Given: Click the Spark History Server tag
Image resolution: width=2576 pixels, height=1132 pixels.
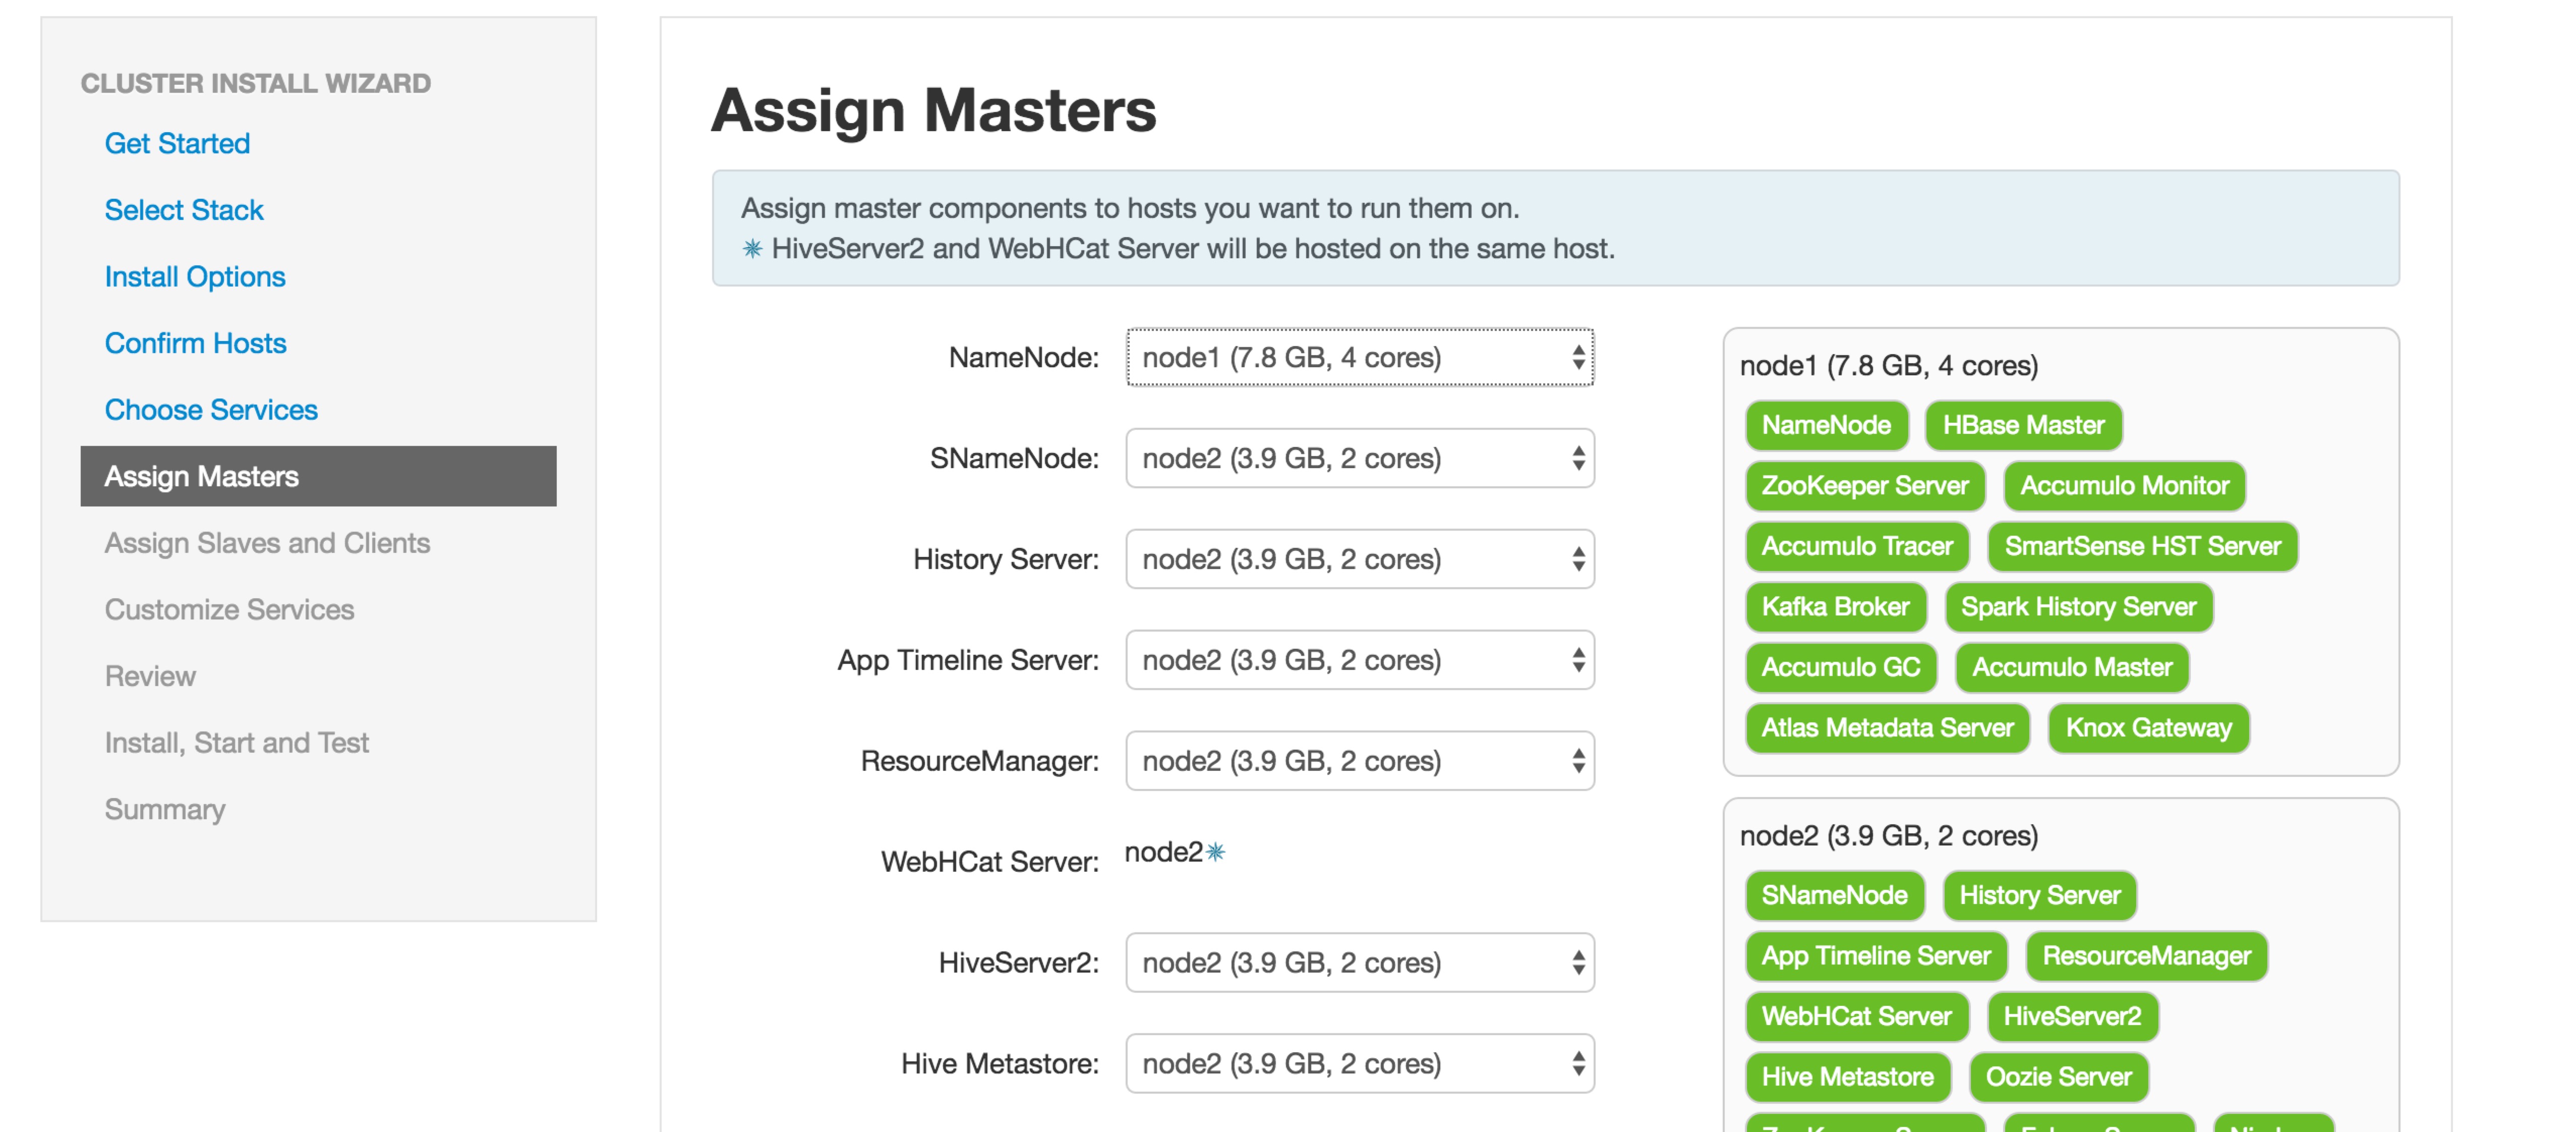Looking at the screenshot, I should click(2078, 607).
